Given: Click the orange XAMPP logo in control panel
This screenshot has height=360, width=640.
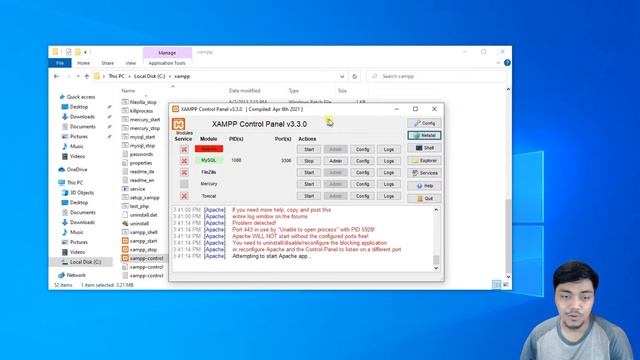Looking at the screenshot, I should (x=178, y=124).
